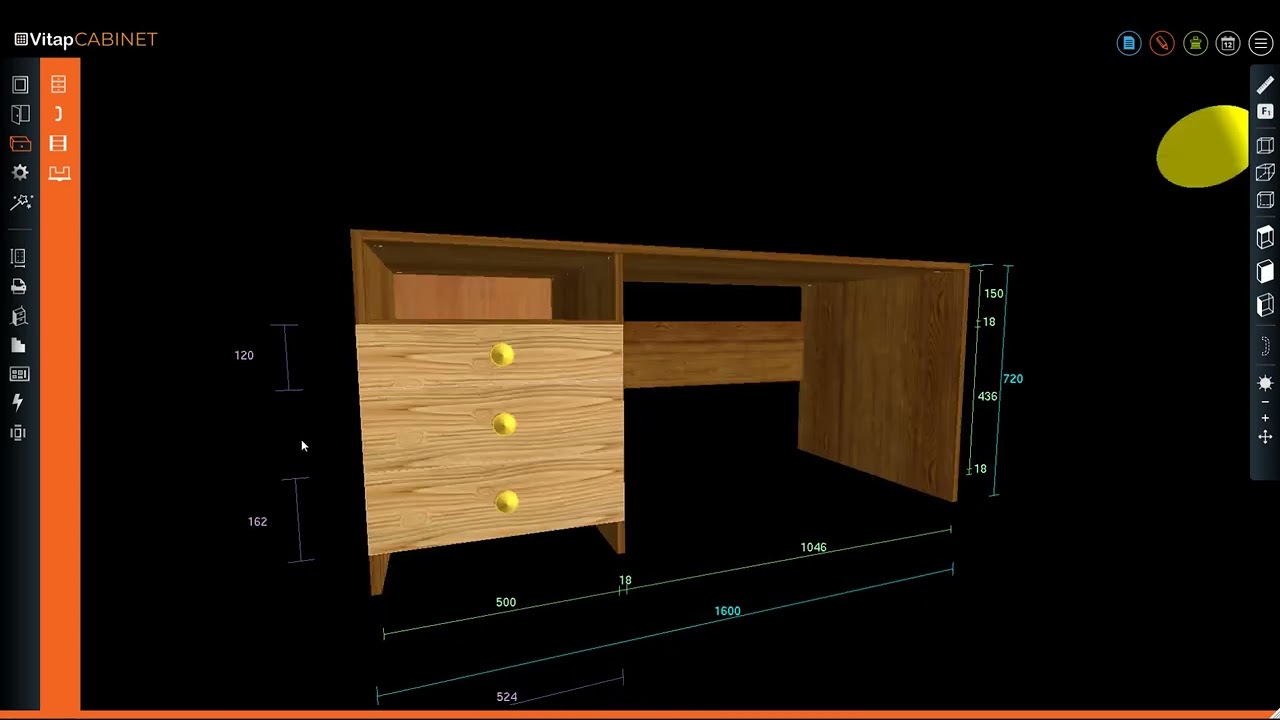
Task: Click the orange pencil edit icon
Action: [1162, 43]
